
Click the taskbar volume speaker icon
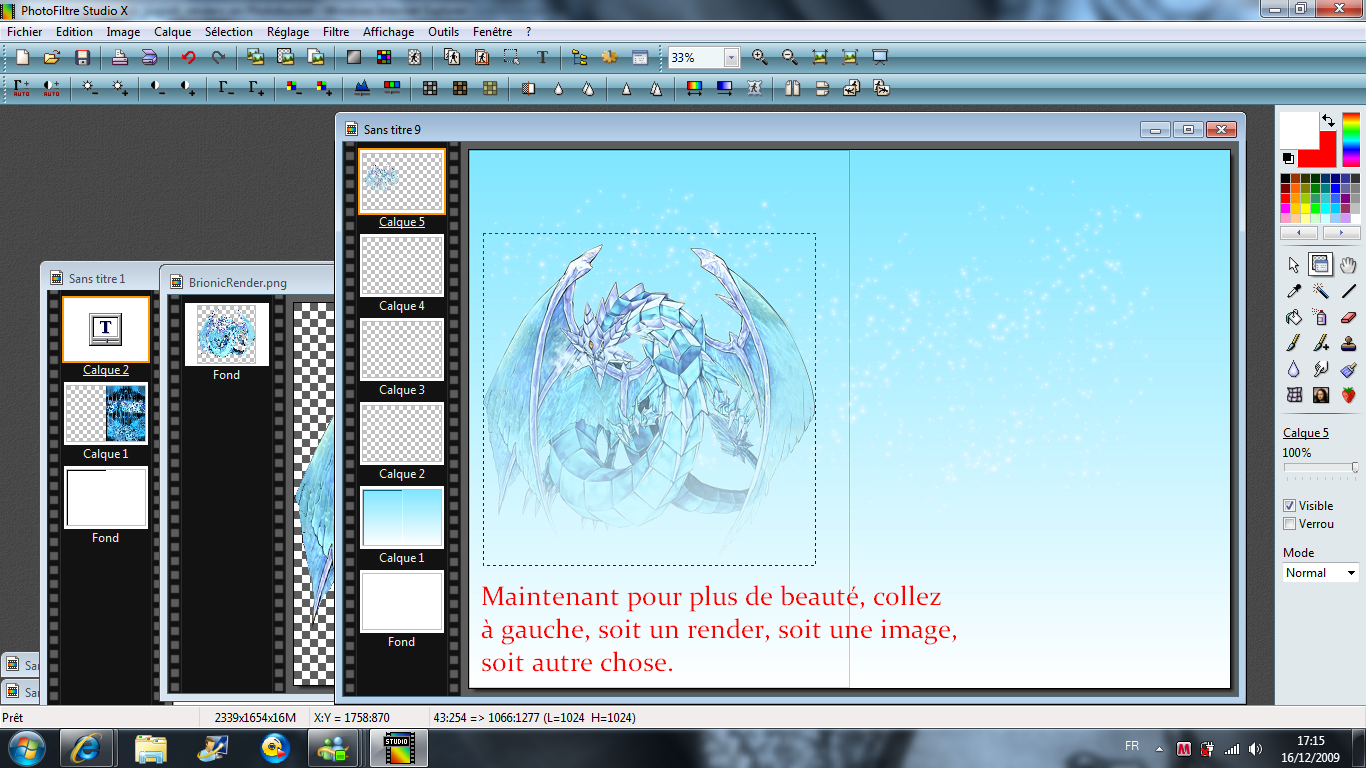click(1255, 748)
